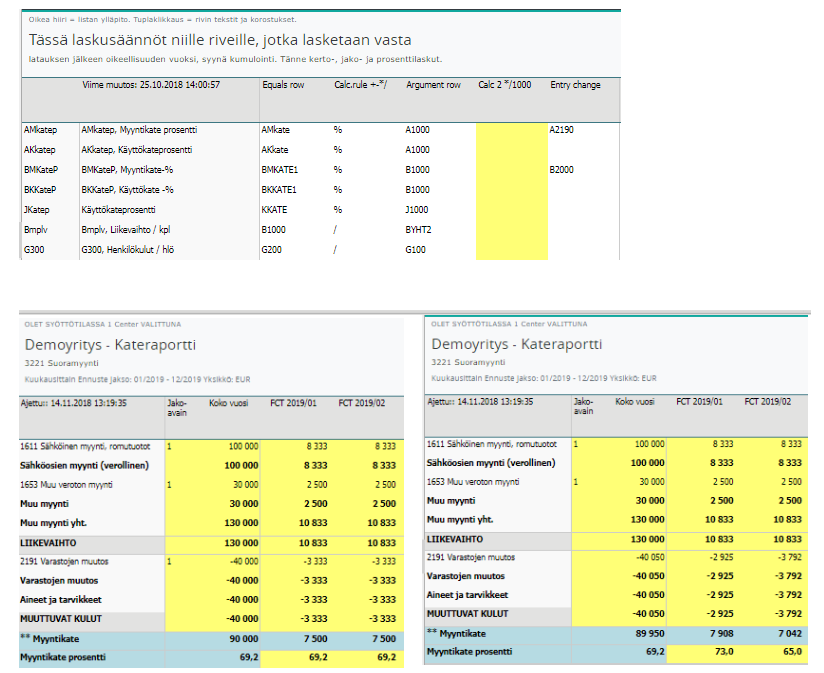824x673 pixels.
Task: Click the KKATE equals row cell
Action: point(274,210)
